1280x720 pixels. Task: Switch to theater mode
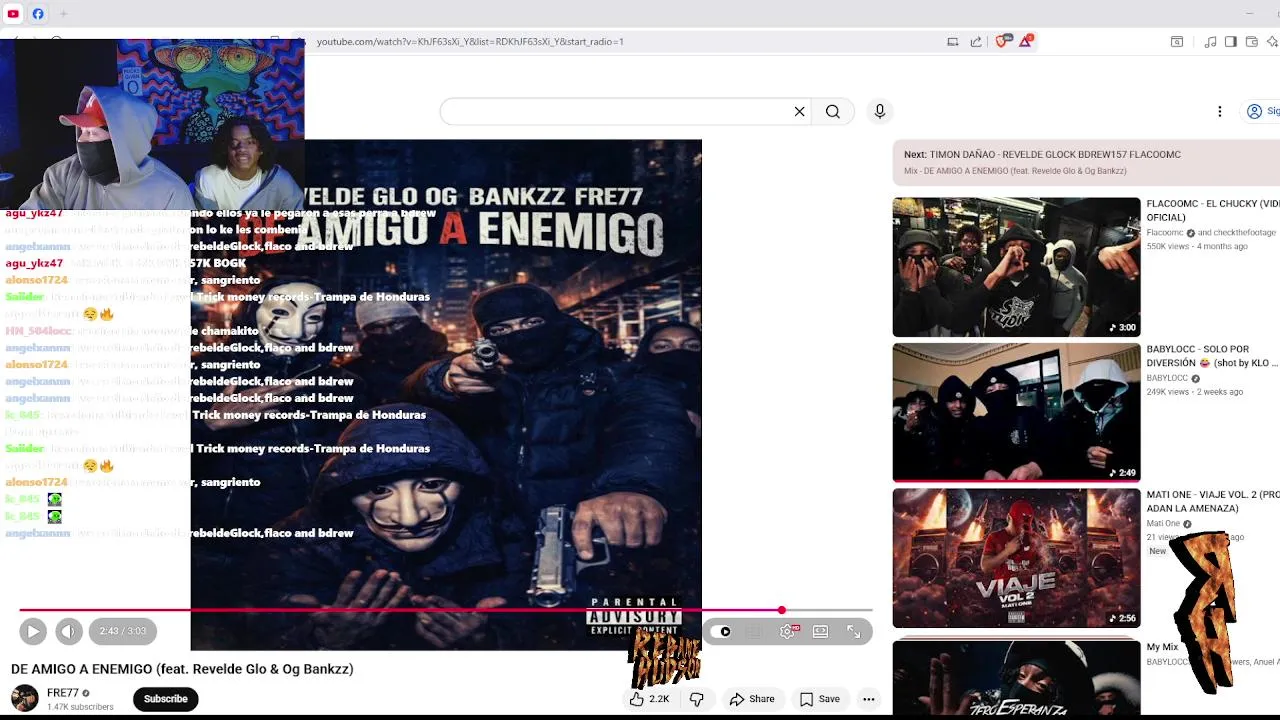pos(820,631)
